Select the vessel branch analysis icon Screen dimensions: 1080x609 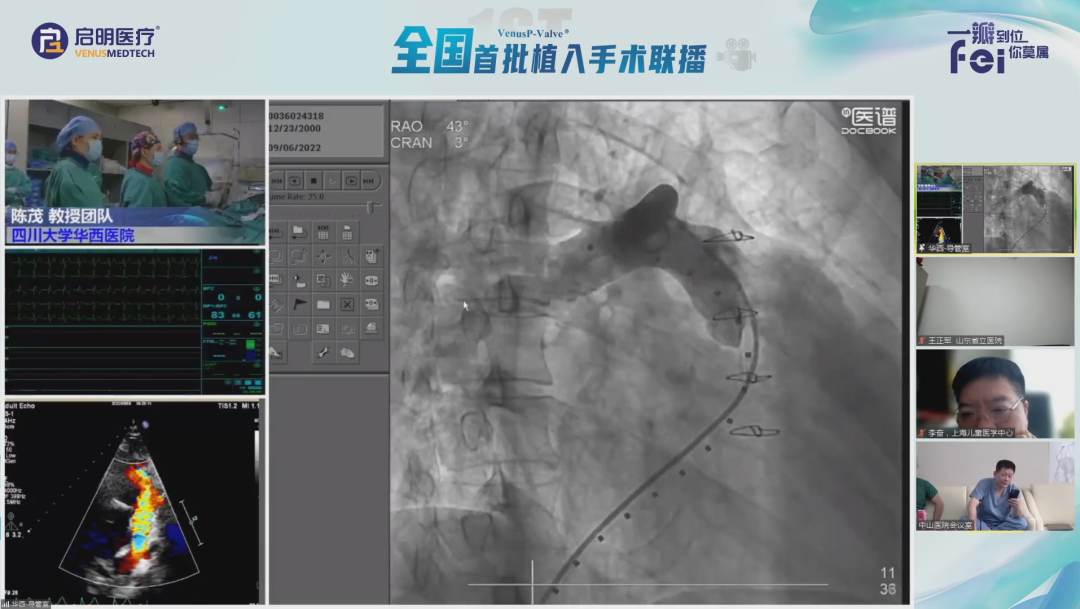(x=347, y=256)
